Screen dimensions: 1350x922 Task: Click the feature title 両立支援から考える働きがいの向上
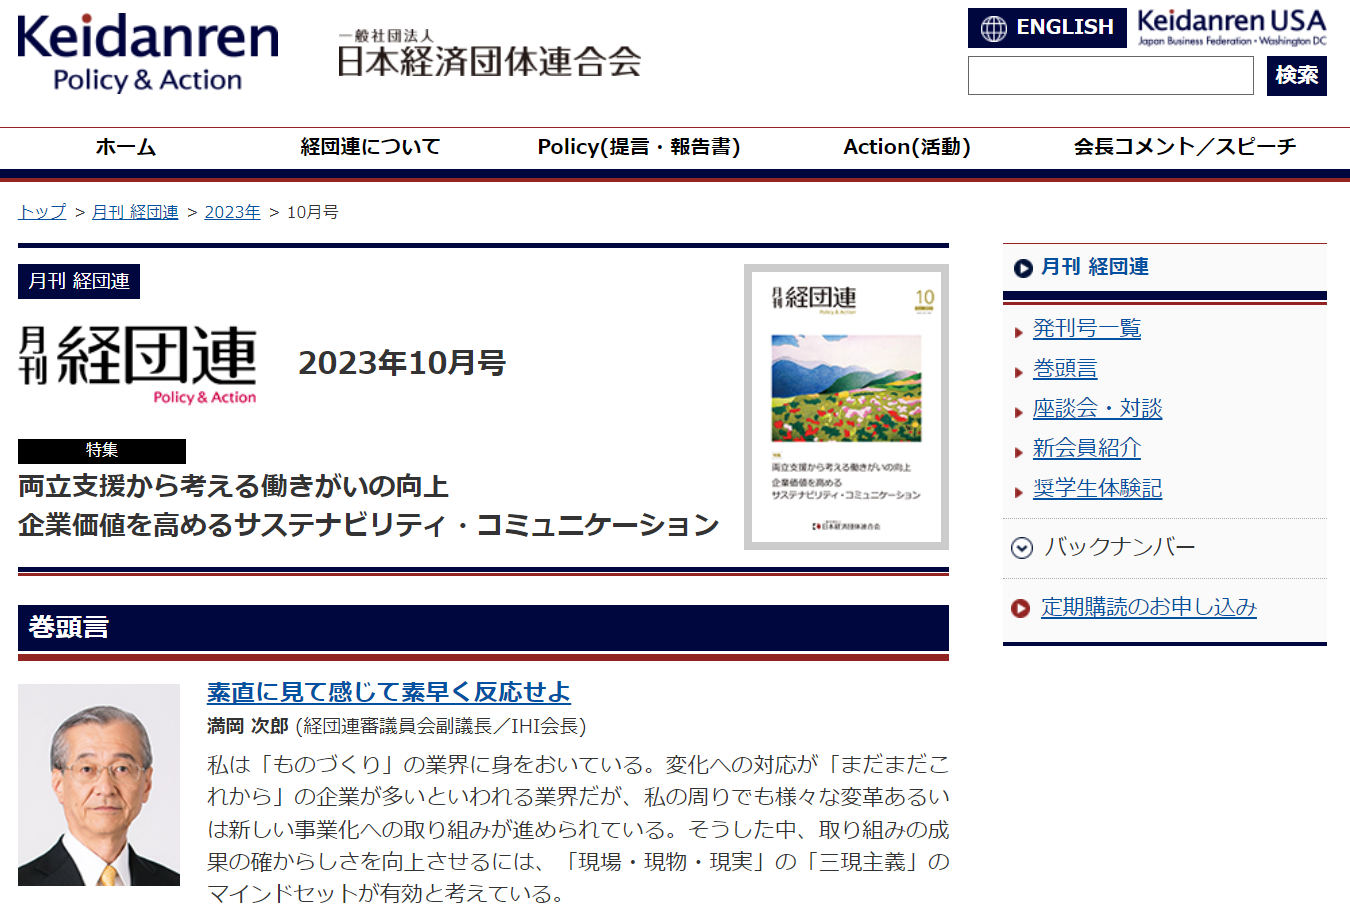(x=233, y=487)
